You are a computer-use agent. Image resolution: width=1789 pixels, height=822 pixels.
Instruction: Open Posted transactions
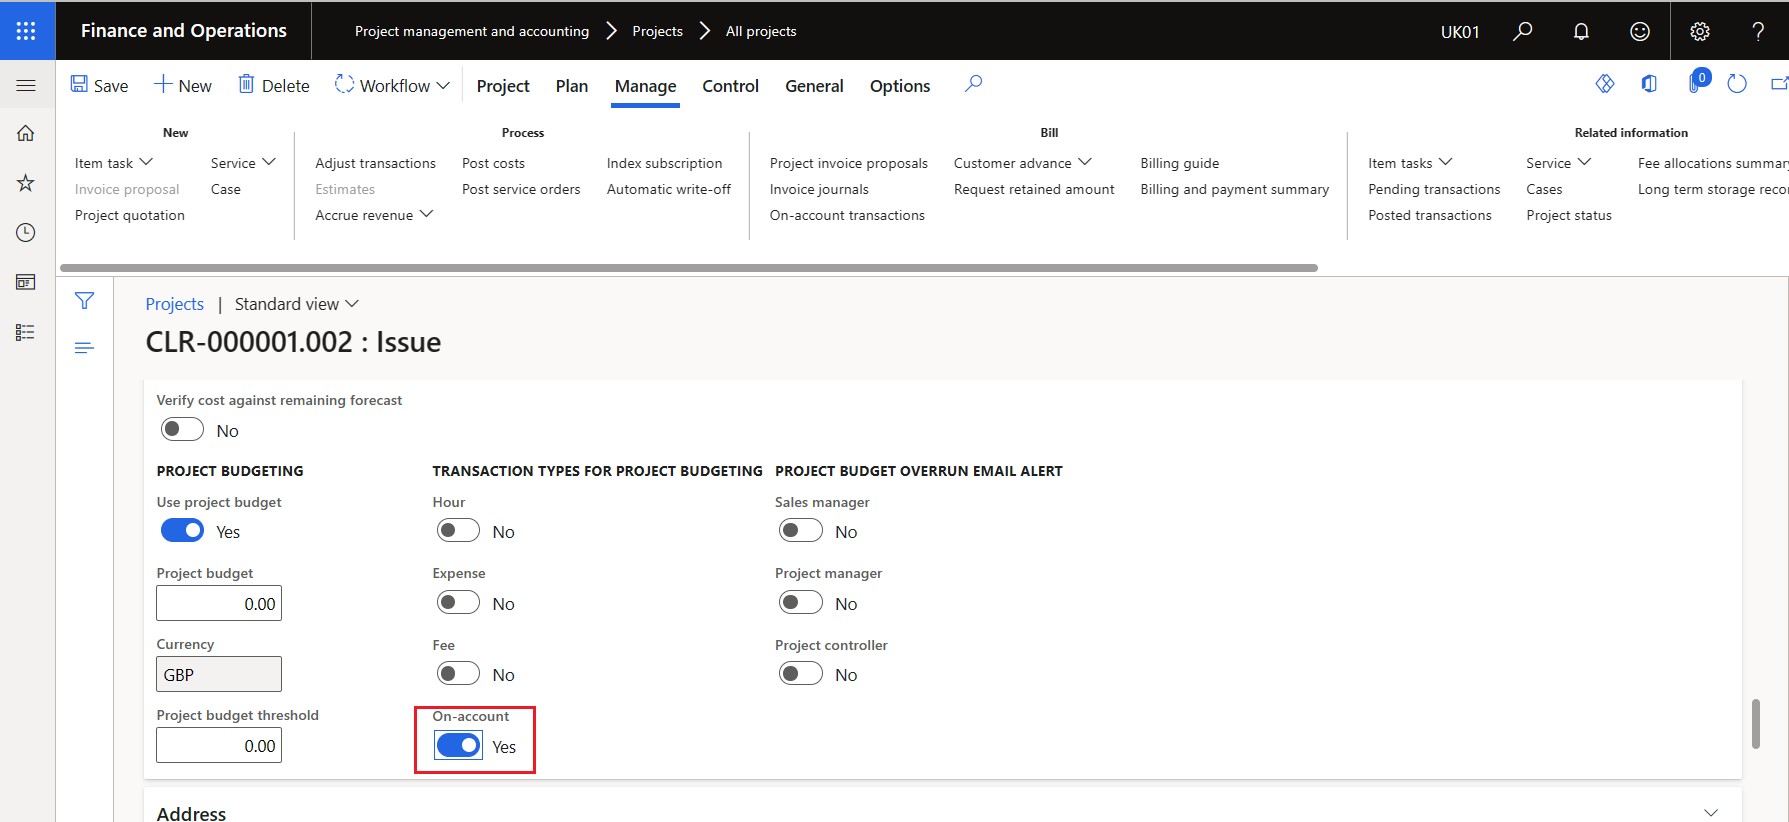1430,215
